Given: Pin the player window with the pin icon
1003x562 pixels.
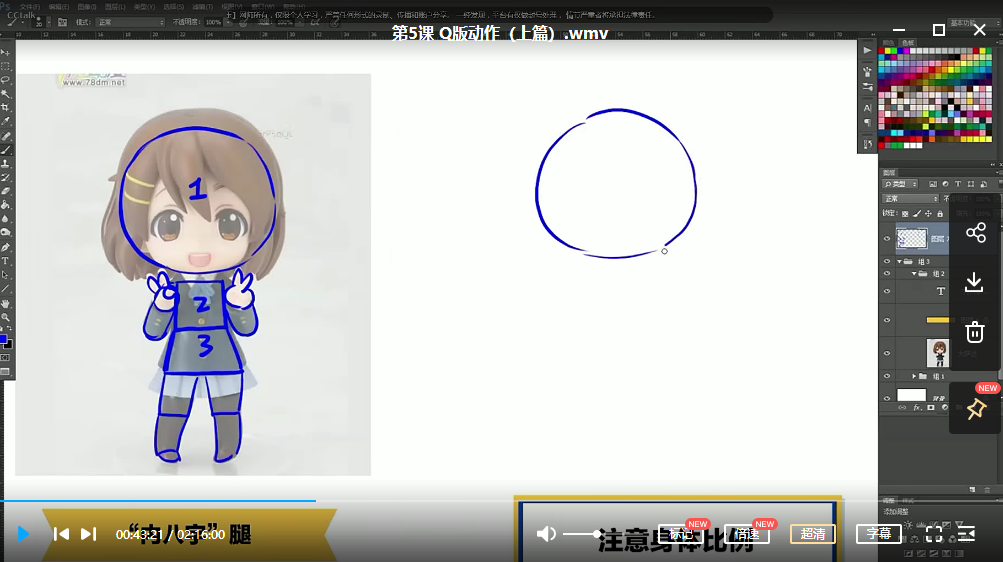Looking at the screenshot, I should click(975, 408).
